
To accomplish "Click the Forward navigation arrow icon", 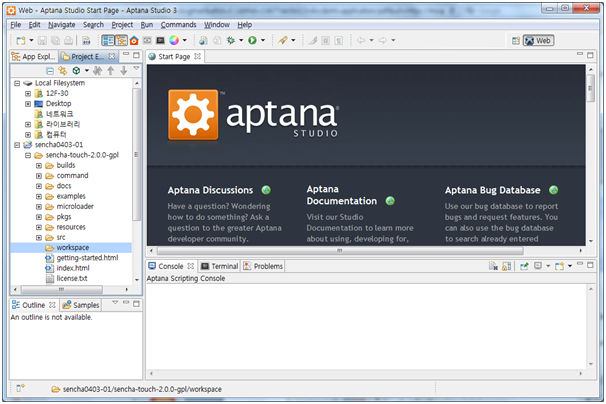I will (383, 40).
